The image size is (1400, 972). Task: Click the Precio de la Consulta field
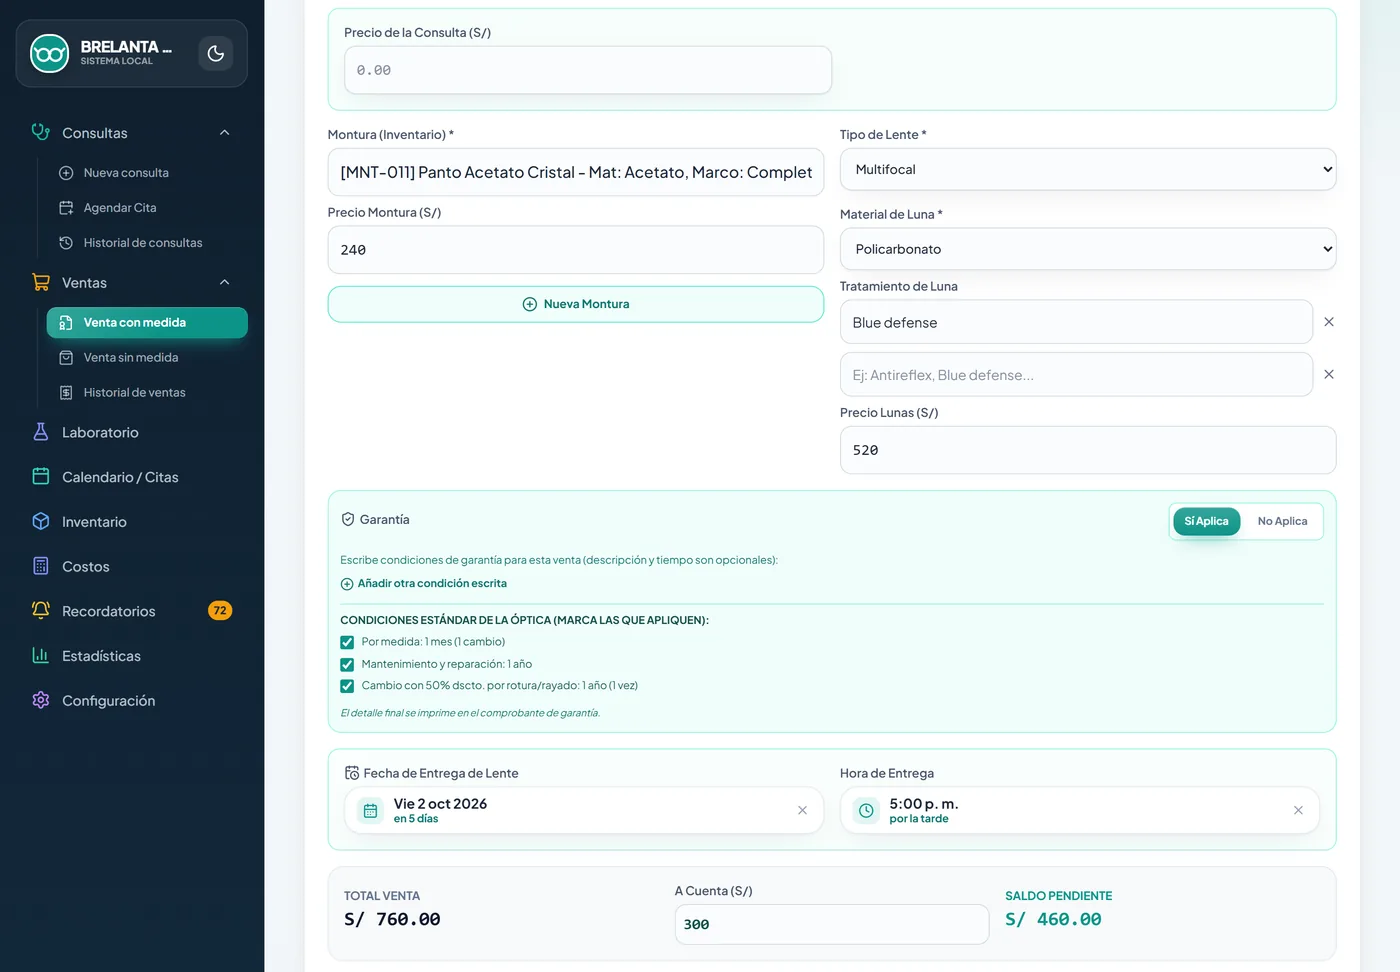tap(588, 70)
